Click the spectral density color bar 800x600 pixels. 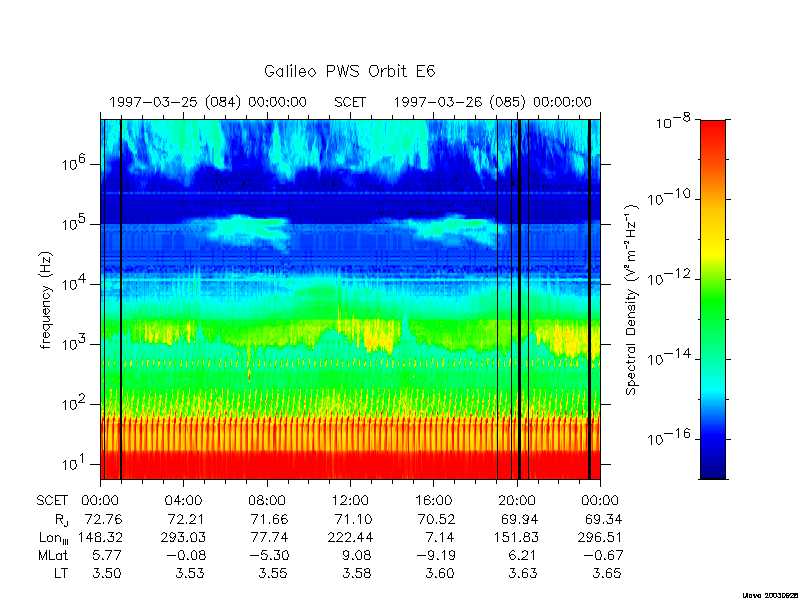pos(713,299)
